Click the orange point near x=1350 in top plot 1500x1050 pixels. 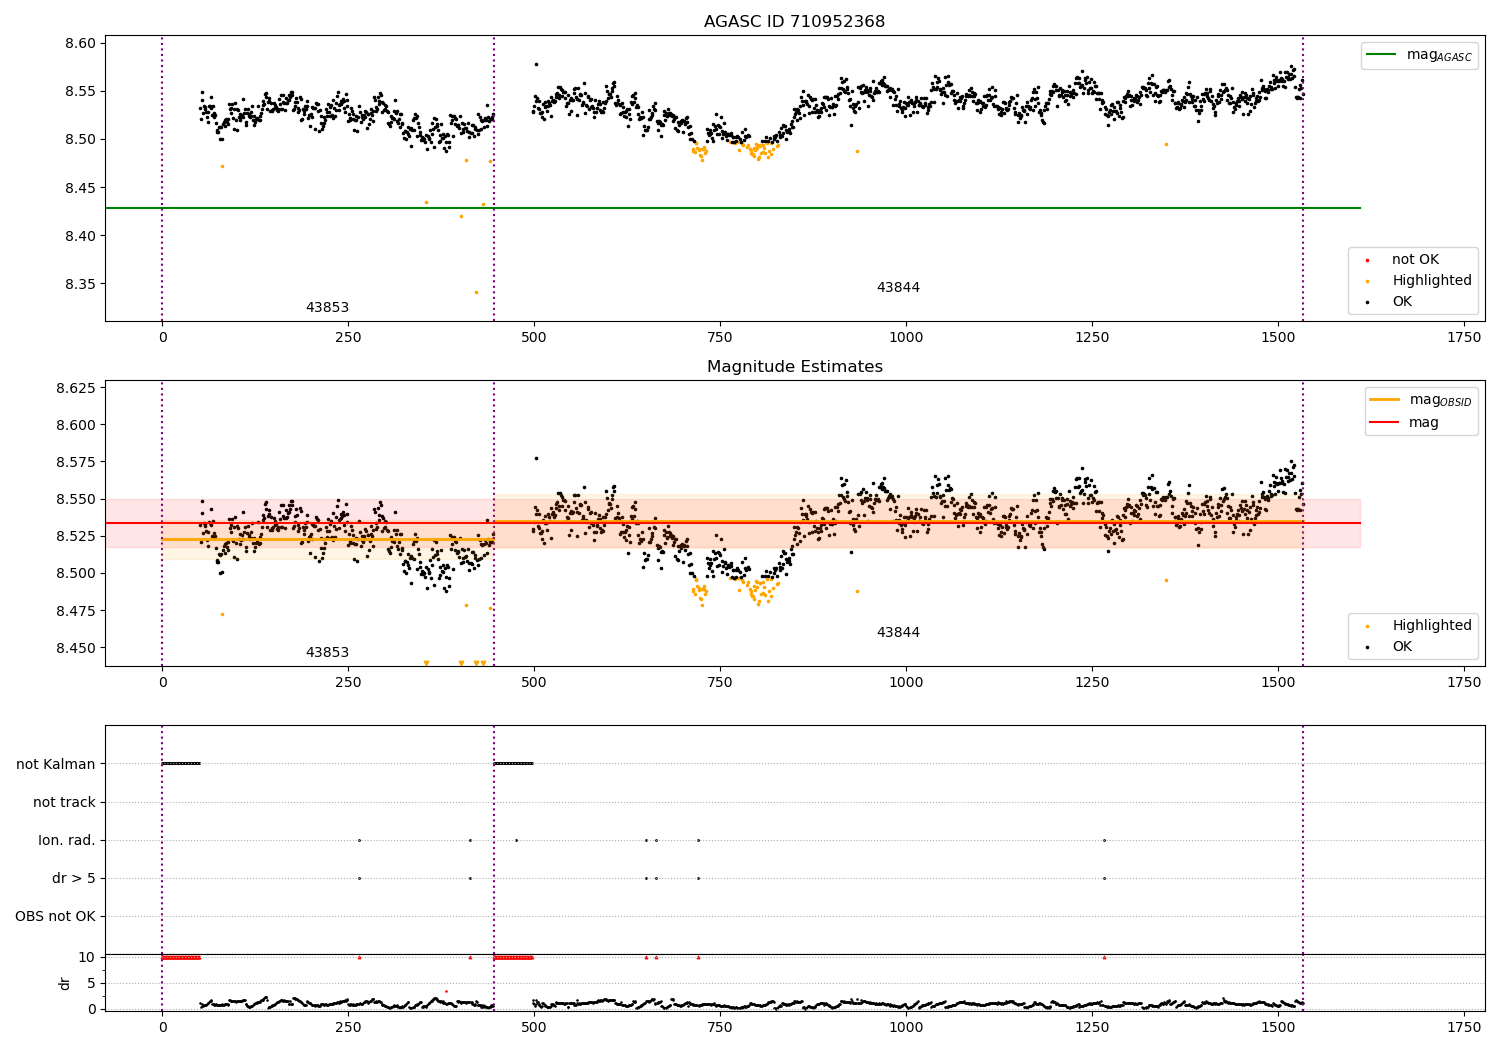coord(1166,144)
